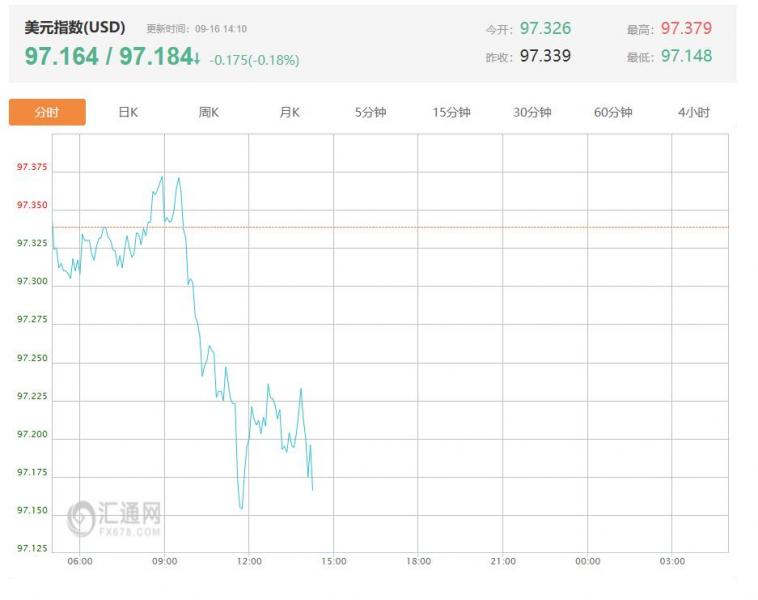The image size is (758, 600).
Task: Open the 周K weekly chart tab
Action: pos(208,113)
